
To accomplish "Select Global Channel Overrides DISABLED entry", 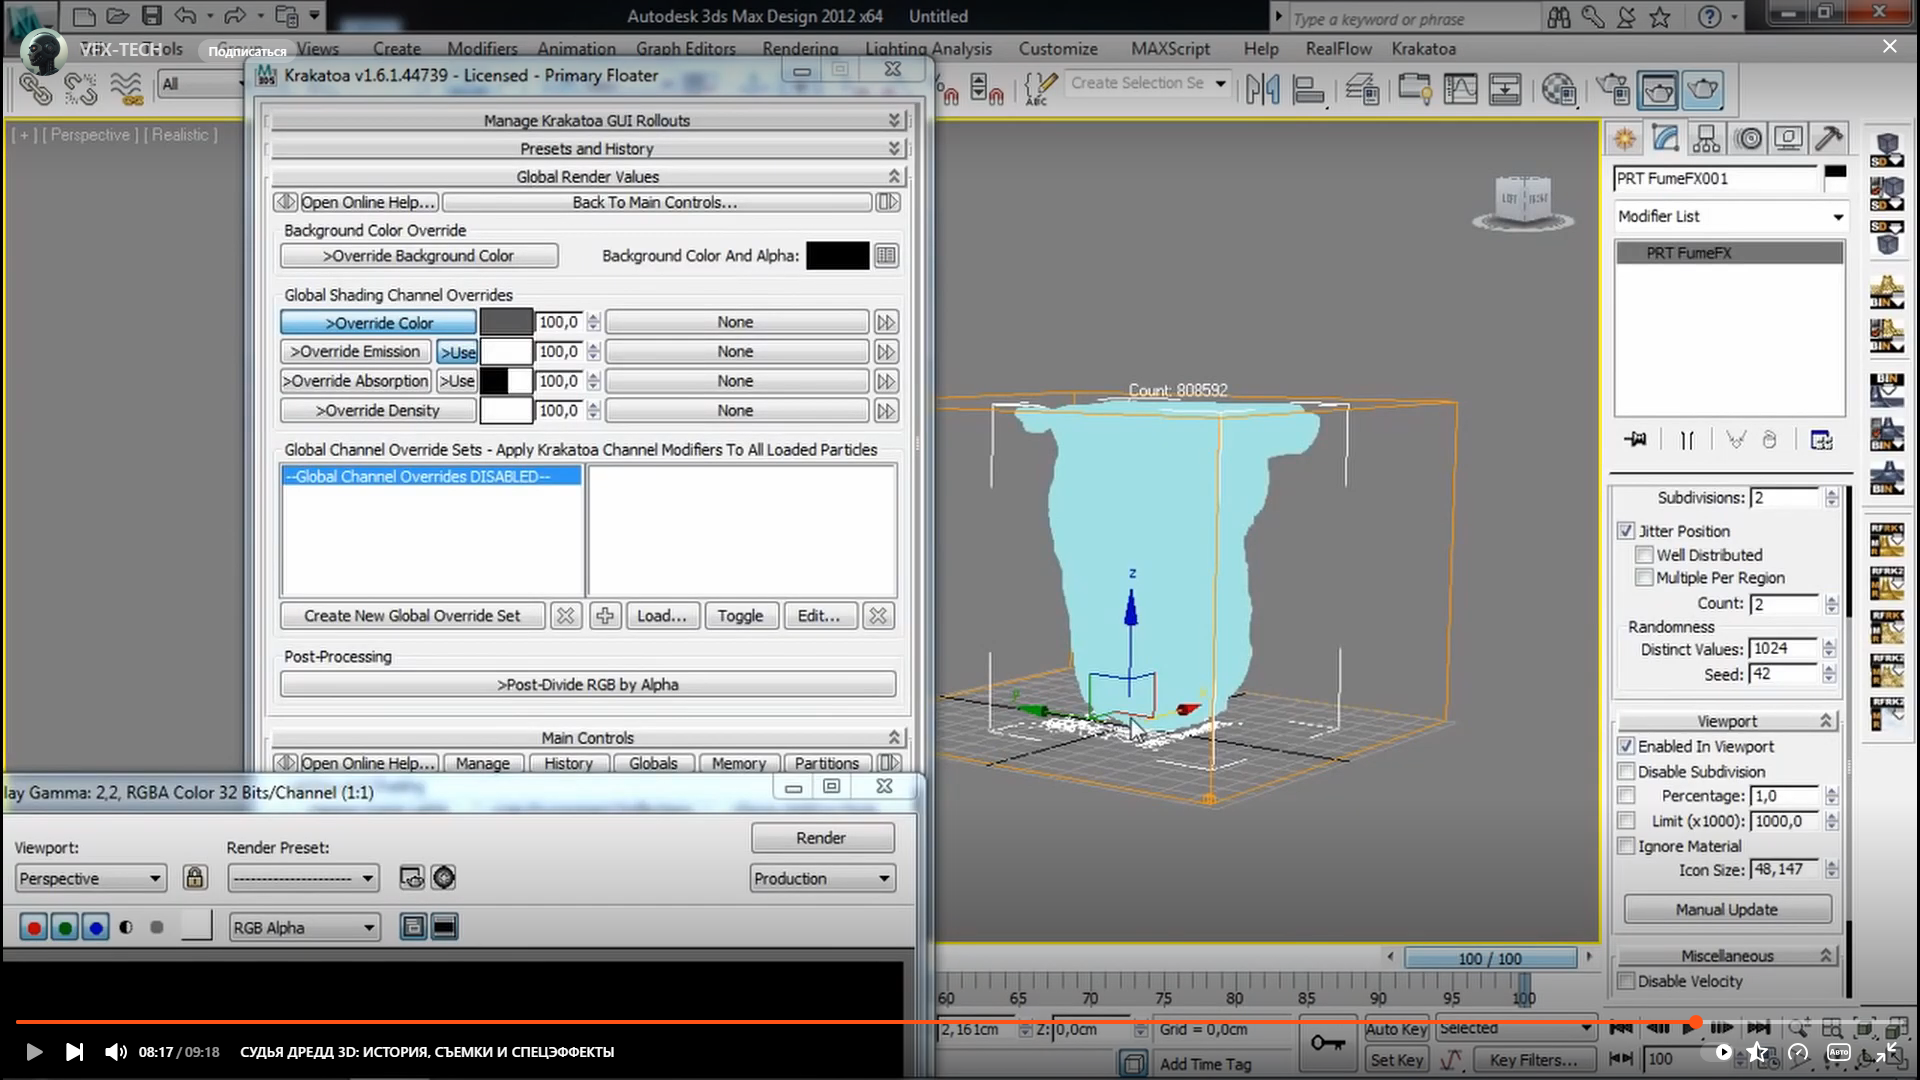I will click(x=431, y=477).
